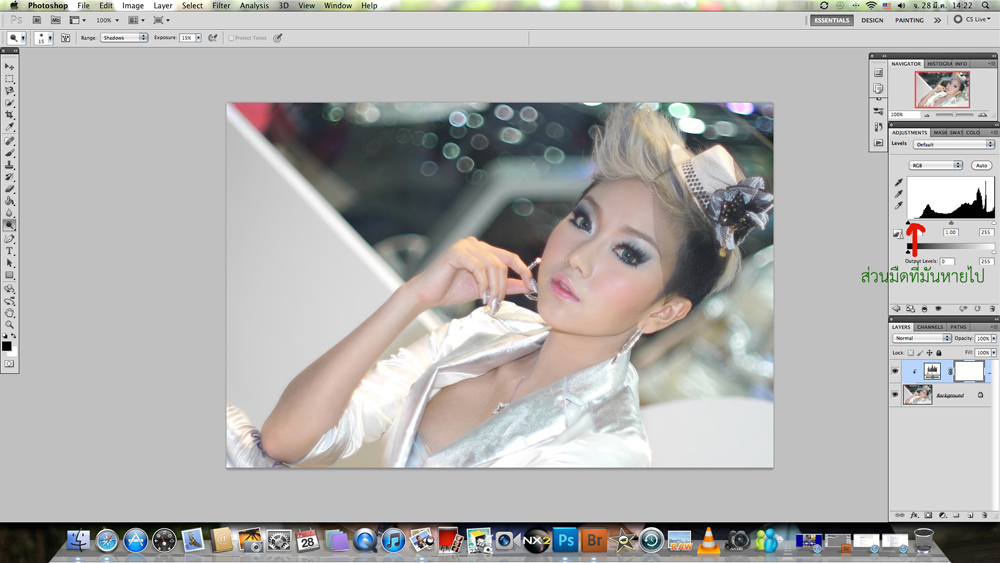
Task: Open the Filter menu
Action: coord(220,6)
